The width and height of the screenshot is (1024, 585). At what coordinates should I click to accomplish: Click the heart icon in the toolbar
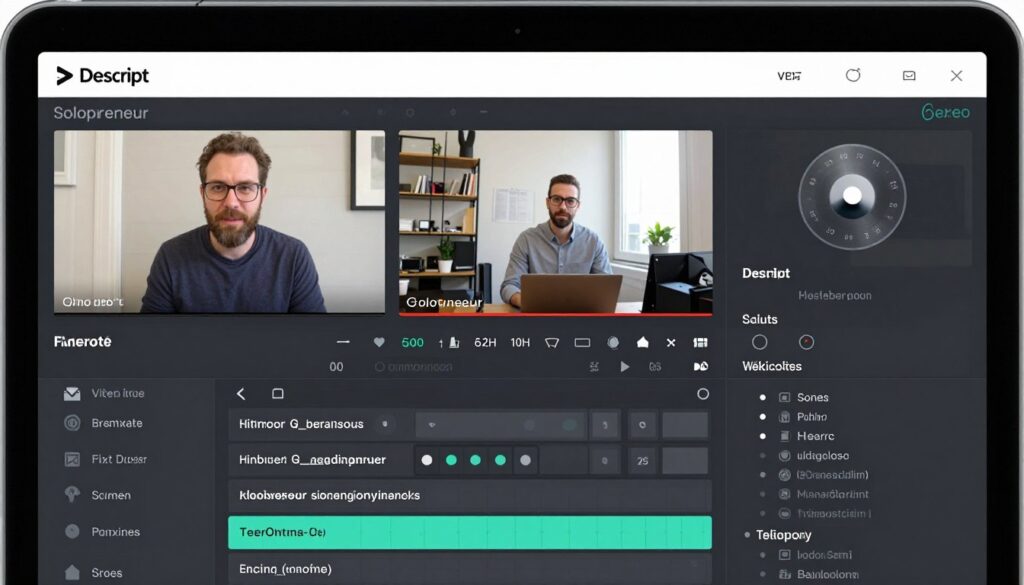pos(379,342)
